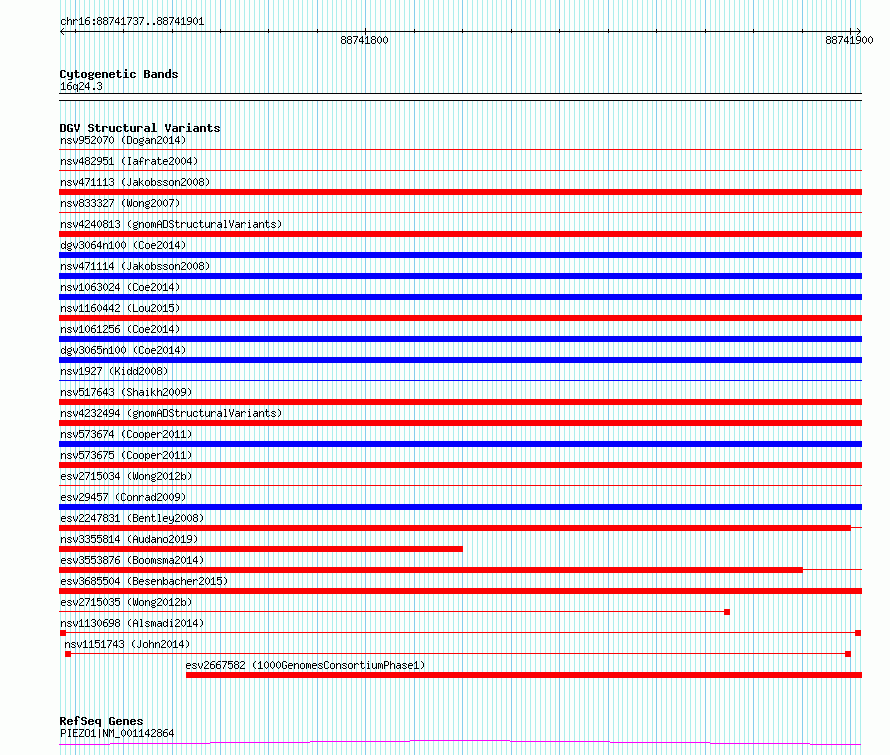890x755 pixels.
Task: Select variant nsv1130698 (Alsmadi2014) label
Action: click(x=132, y=623)
